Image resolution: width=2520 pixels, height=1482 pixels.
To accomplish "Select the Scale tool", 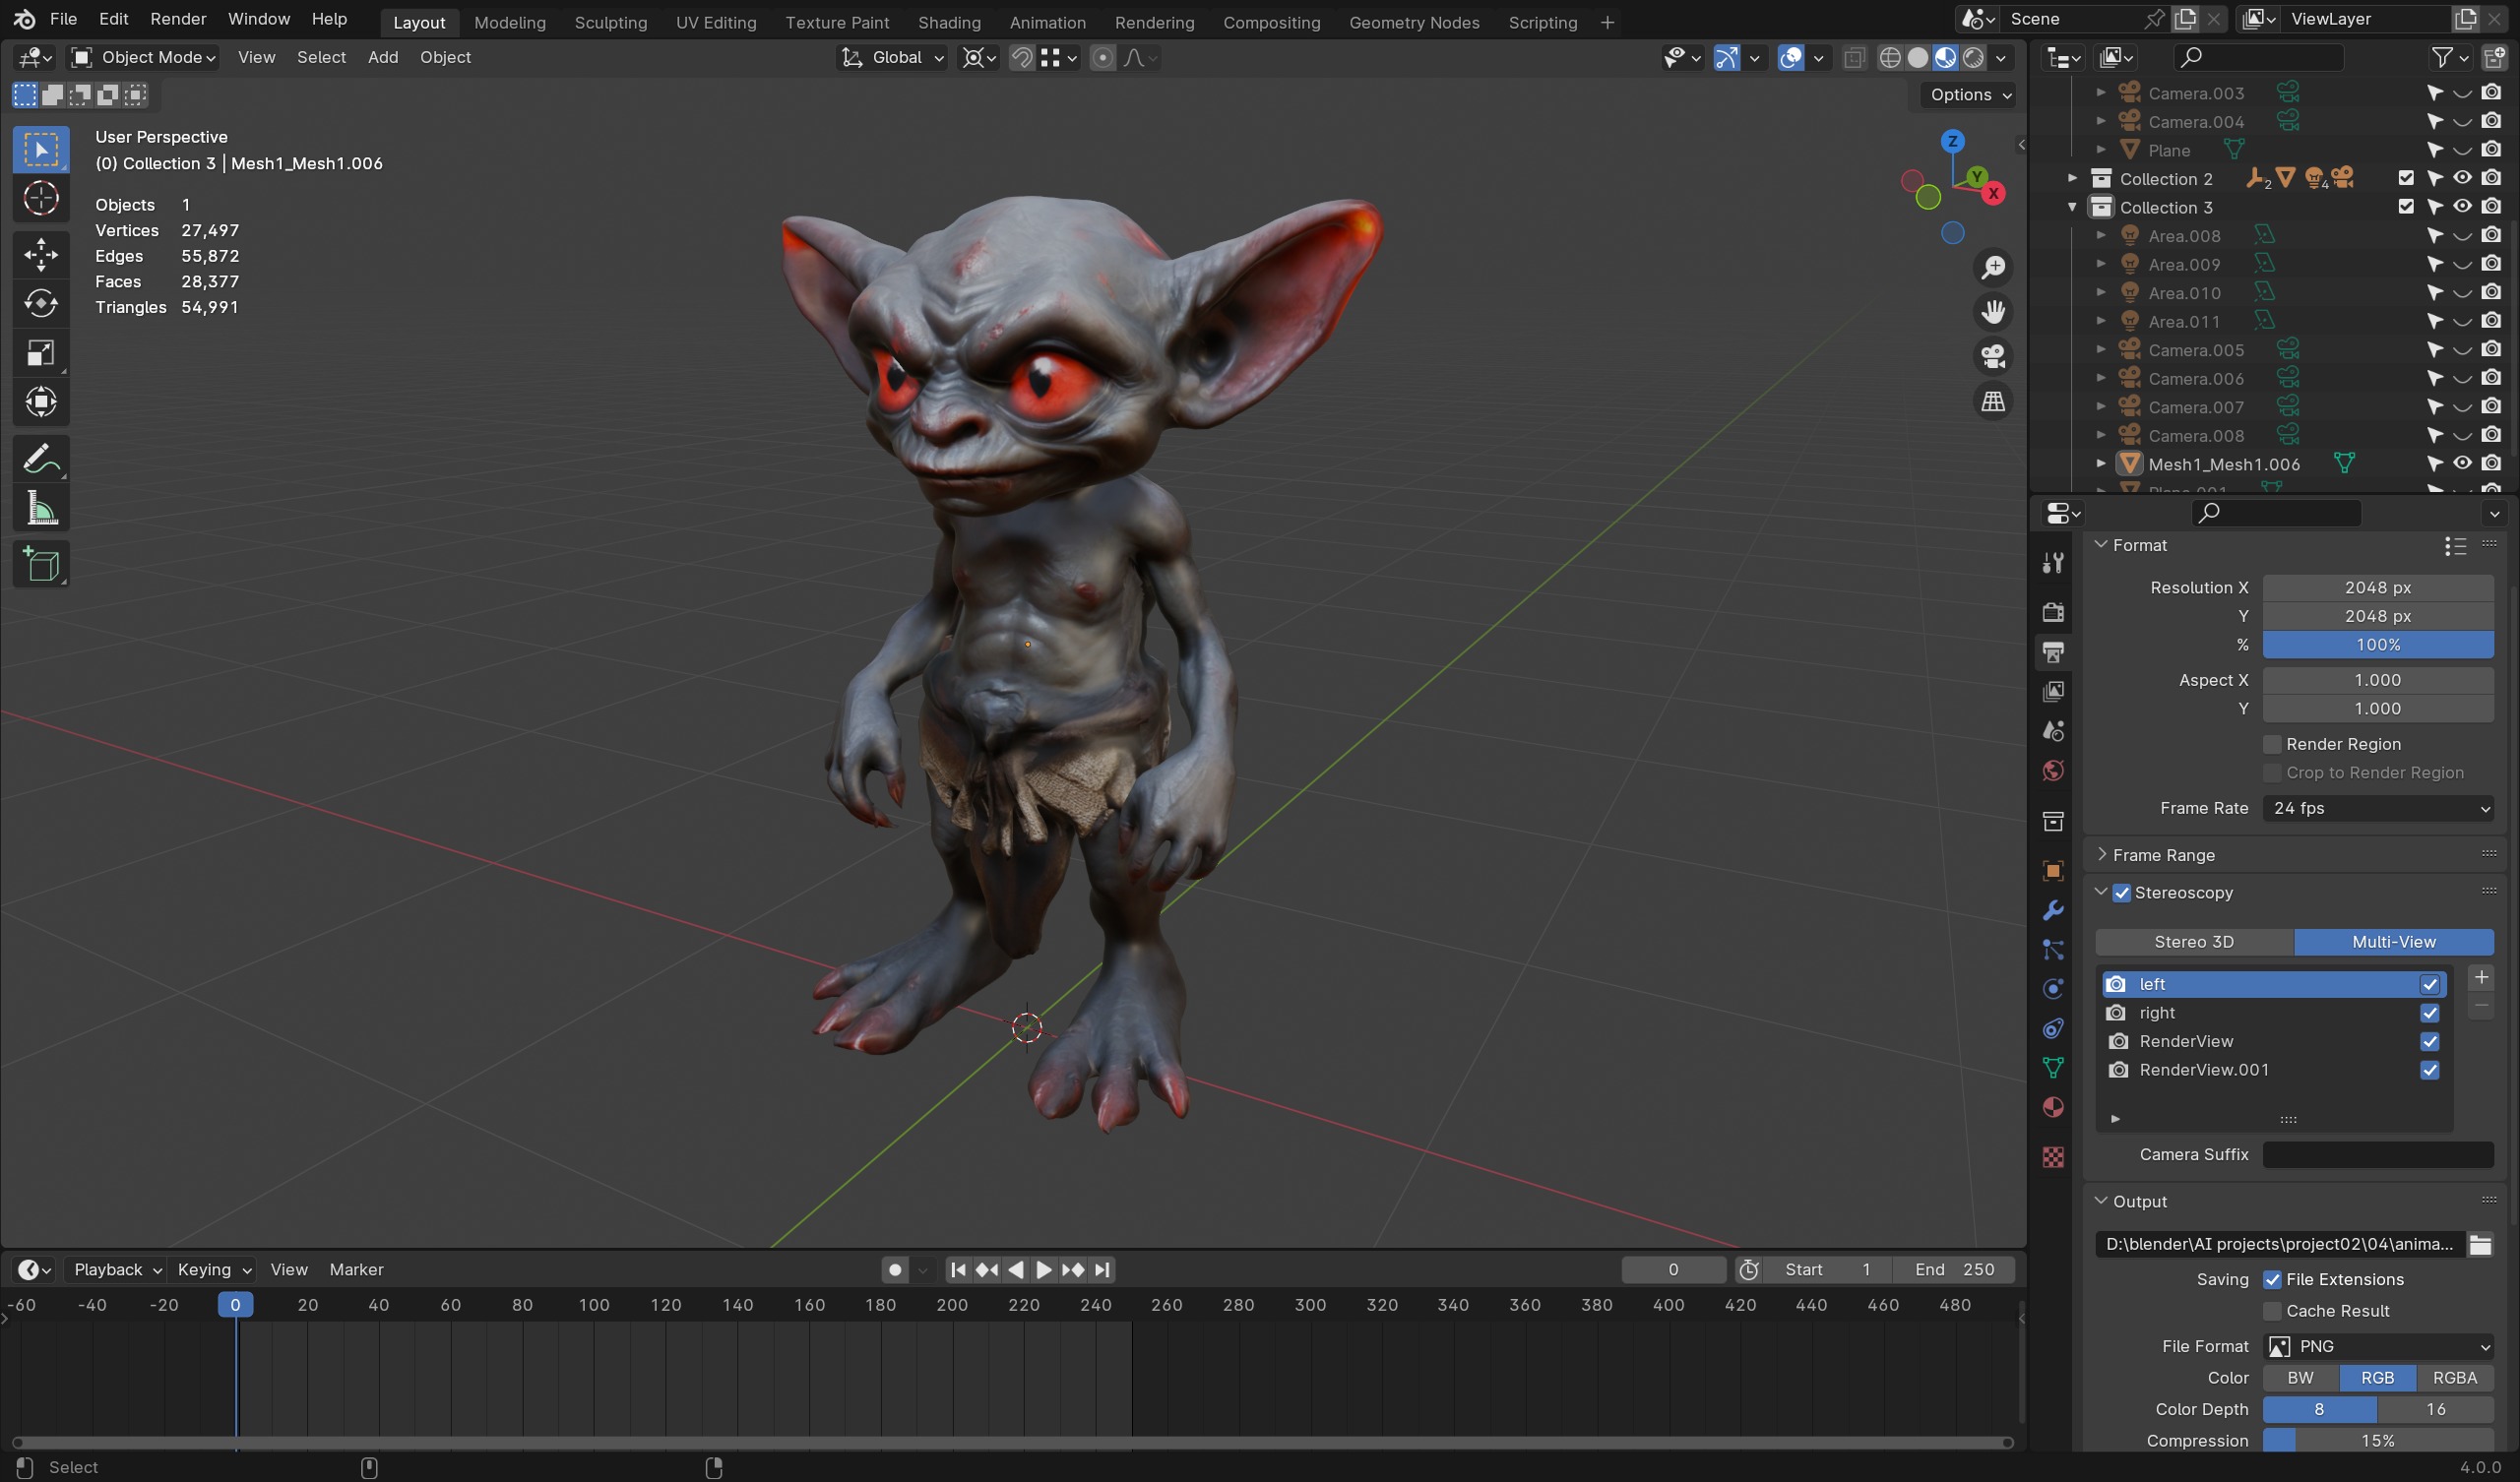I will click(41, 353).
